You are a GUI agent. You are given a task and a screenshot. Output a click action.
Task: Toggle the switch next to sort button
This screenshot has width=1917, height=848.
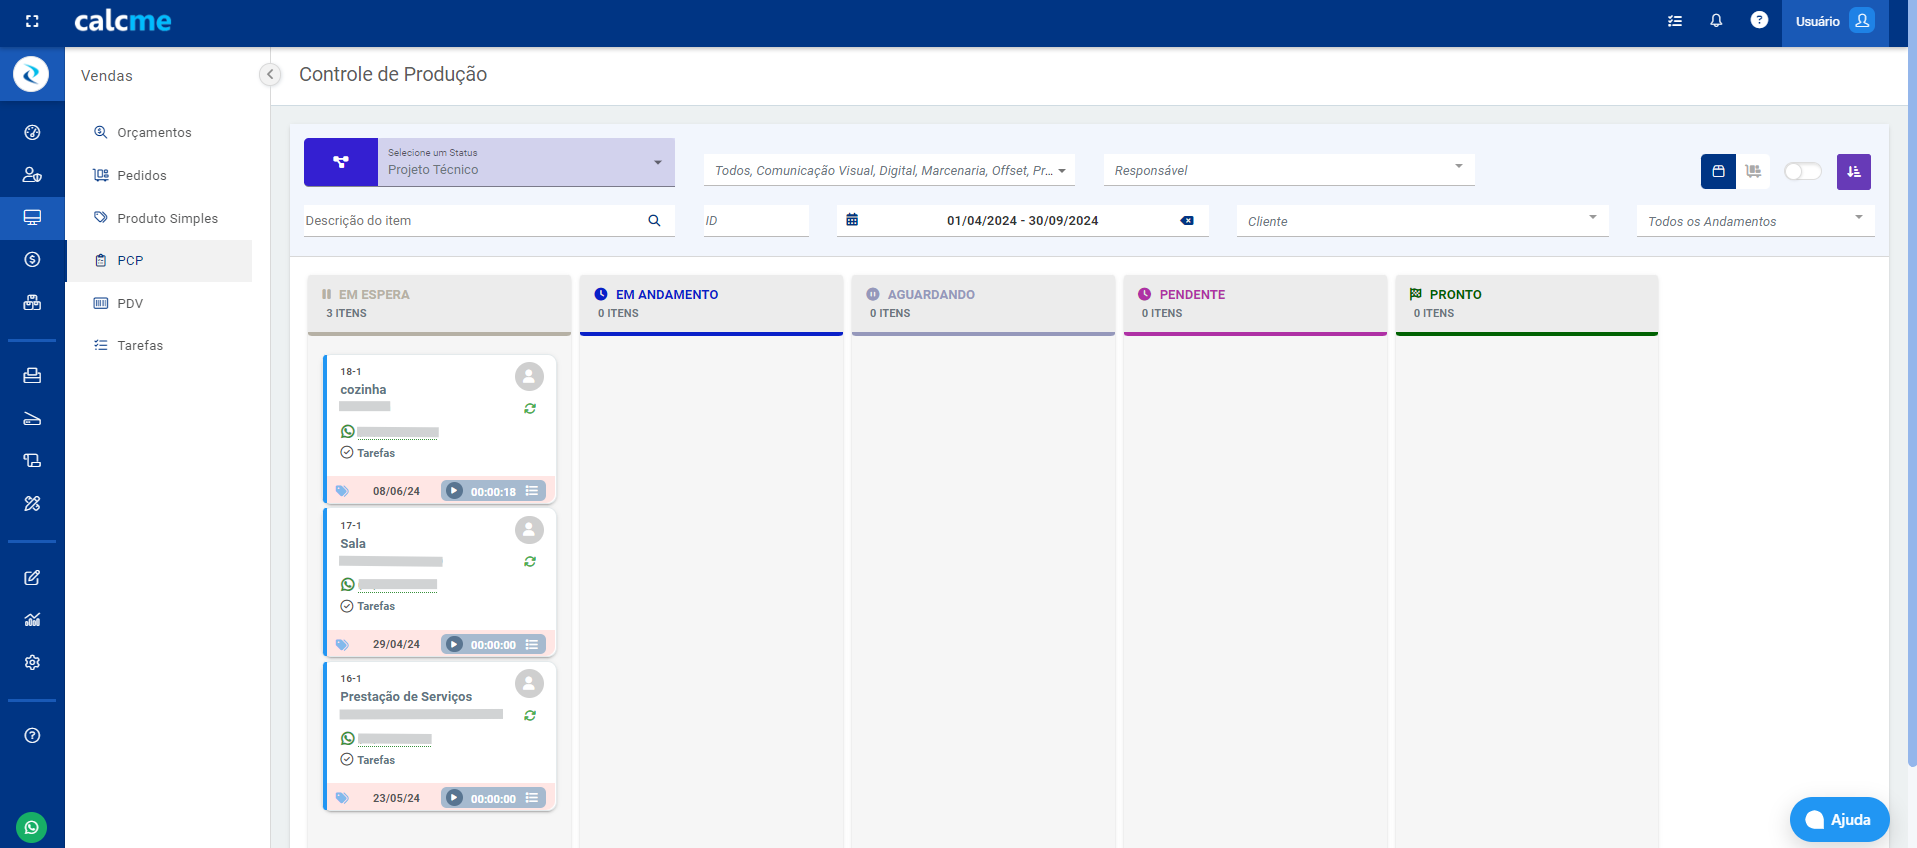1802,171
